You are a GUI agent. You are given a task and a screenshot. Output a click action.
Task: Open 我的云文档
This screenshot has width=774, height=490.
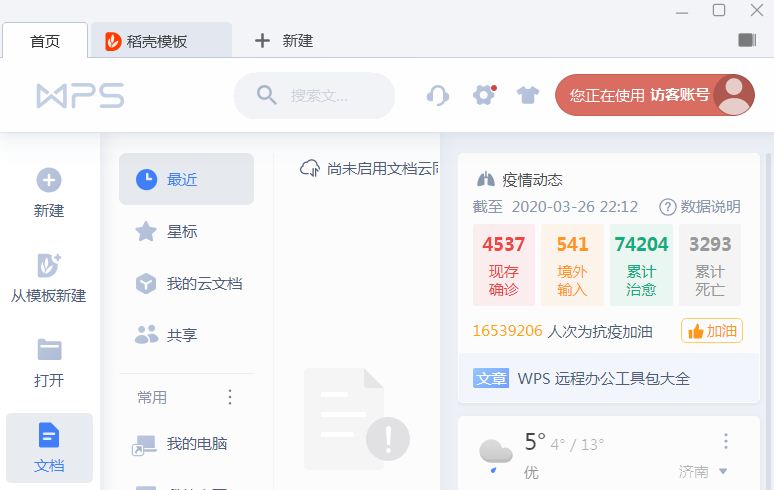[x=187, y=284]
